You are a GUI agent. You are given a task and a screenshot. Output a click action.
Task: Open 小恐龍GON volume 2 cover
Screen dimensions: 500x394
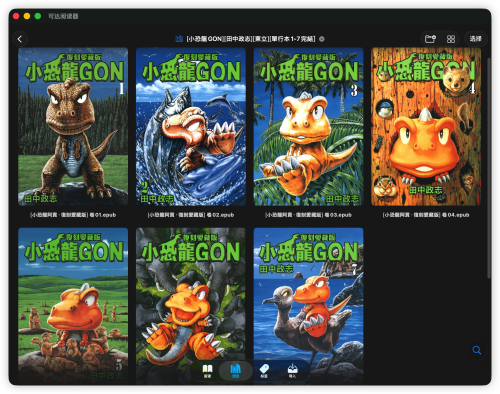click(191, 127)
